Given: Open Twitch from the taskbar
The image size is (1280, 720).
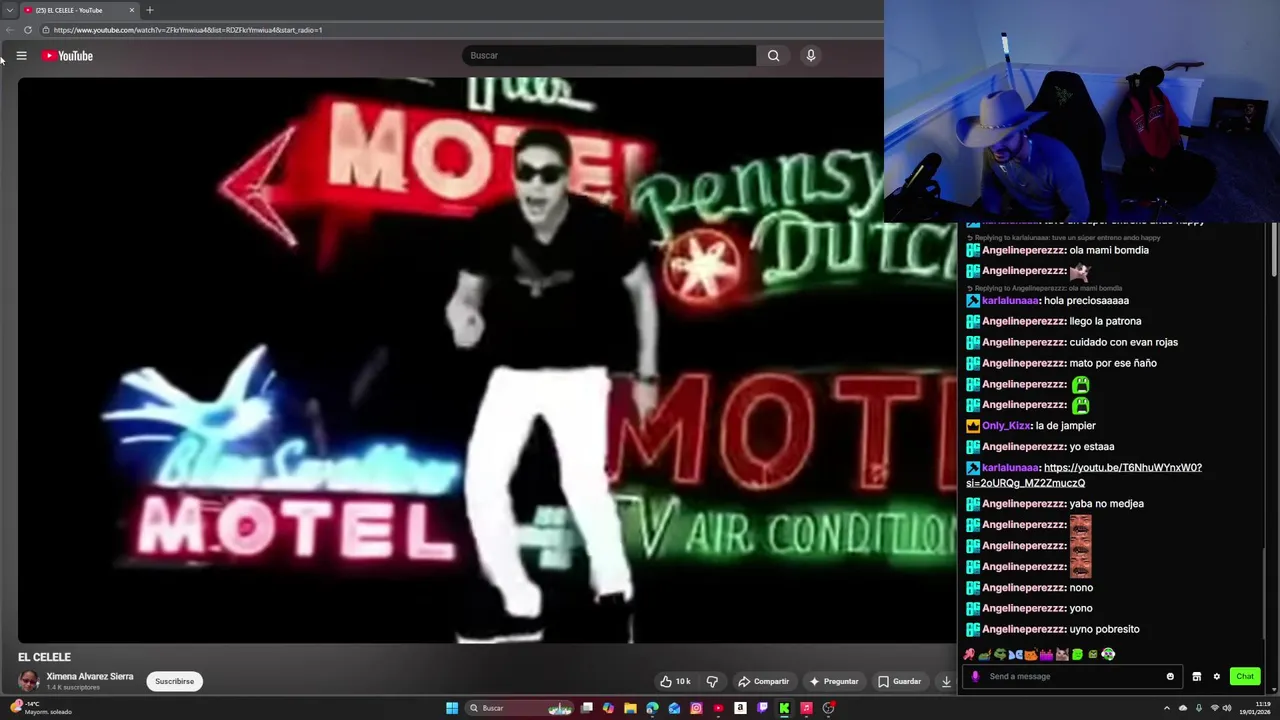Looking at the screenshot, I should coord(762,708).
